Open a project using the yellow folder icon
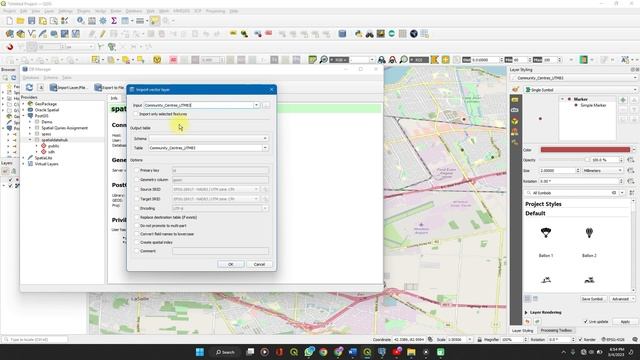The width and height of the screenshot is (640, 360). coord(20,20)
